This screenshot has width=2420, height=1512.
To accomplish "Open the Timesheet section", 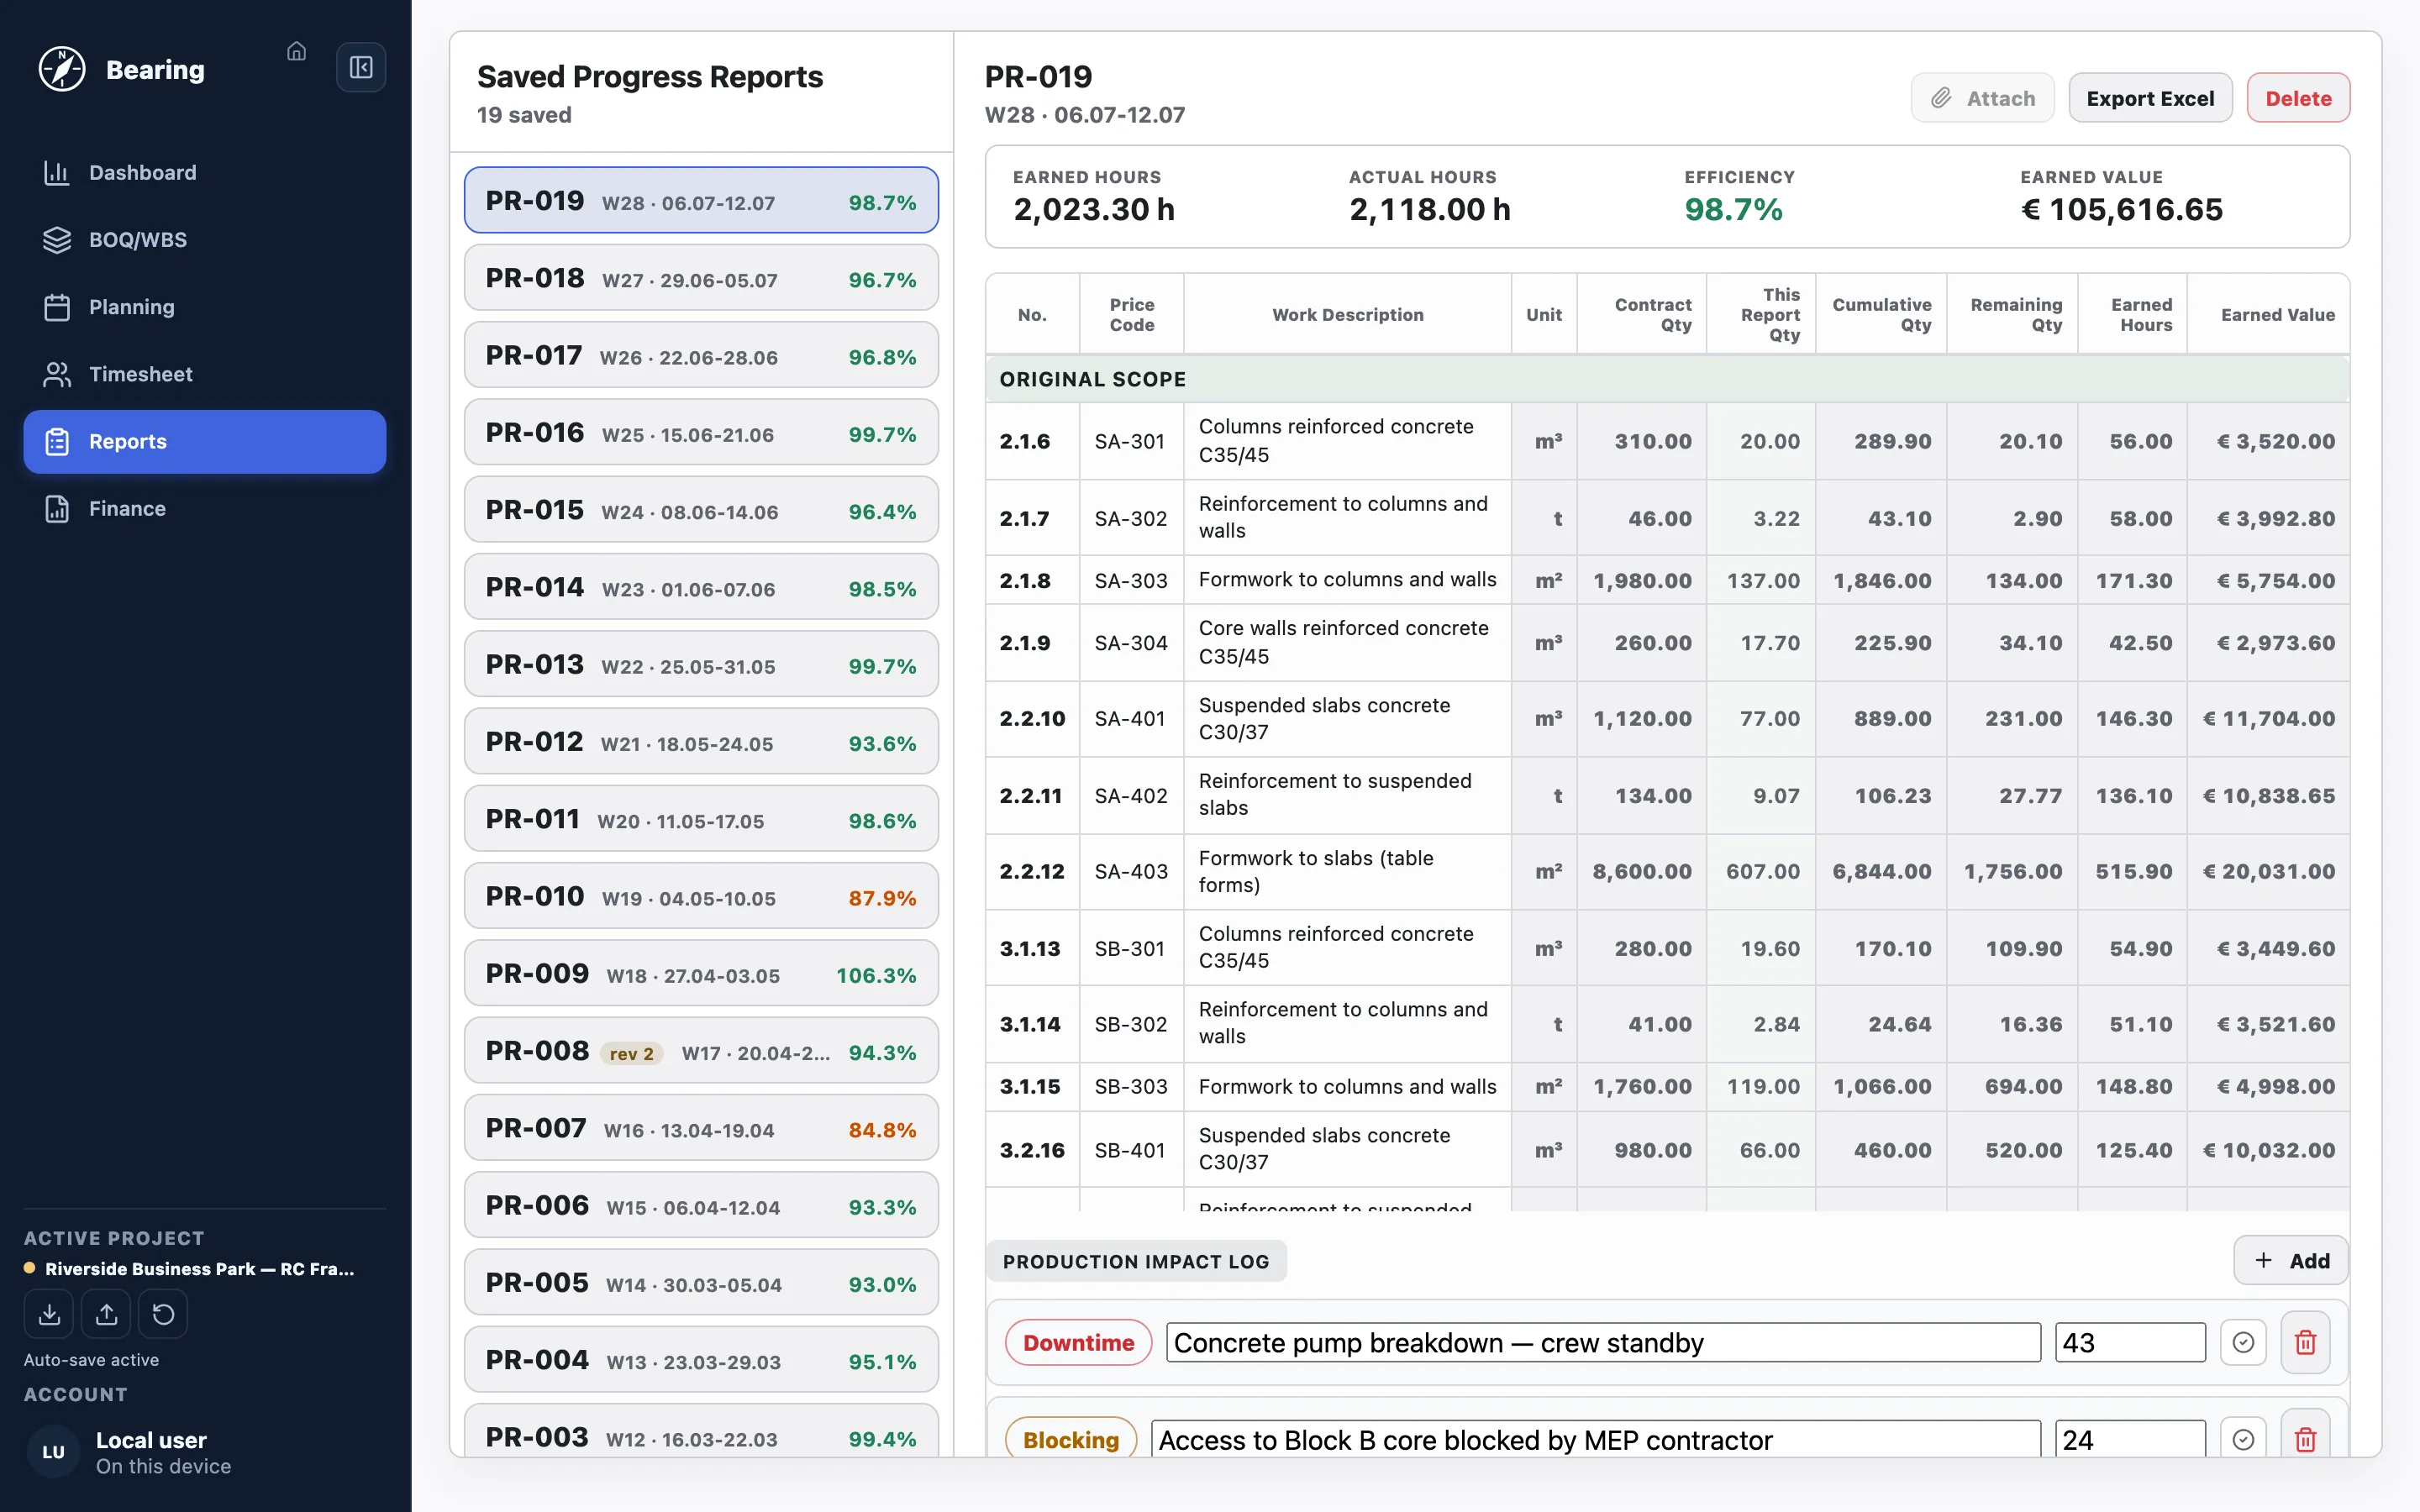I will (205, 374).
